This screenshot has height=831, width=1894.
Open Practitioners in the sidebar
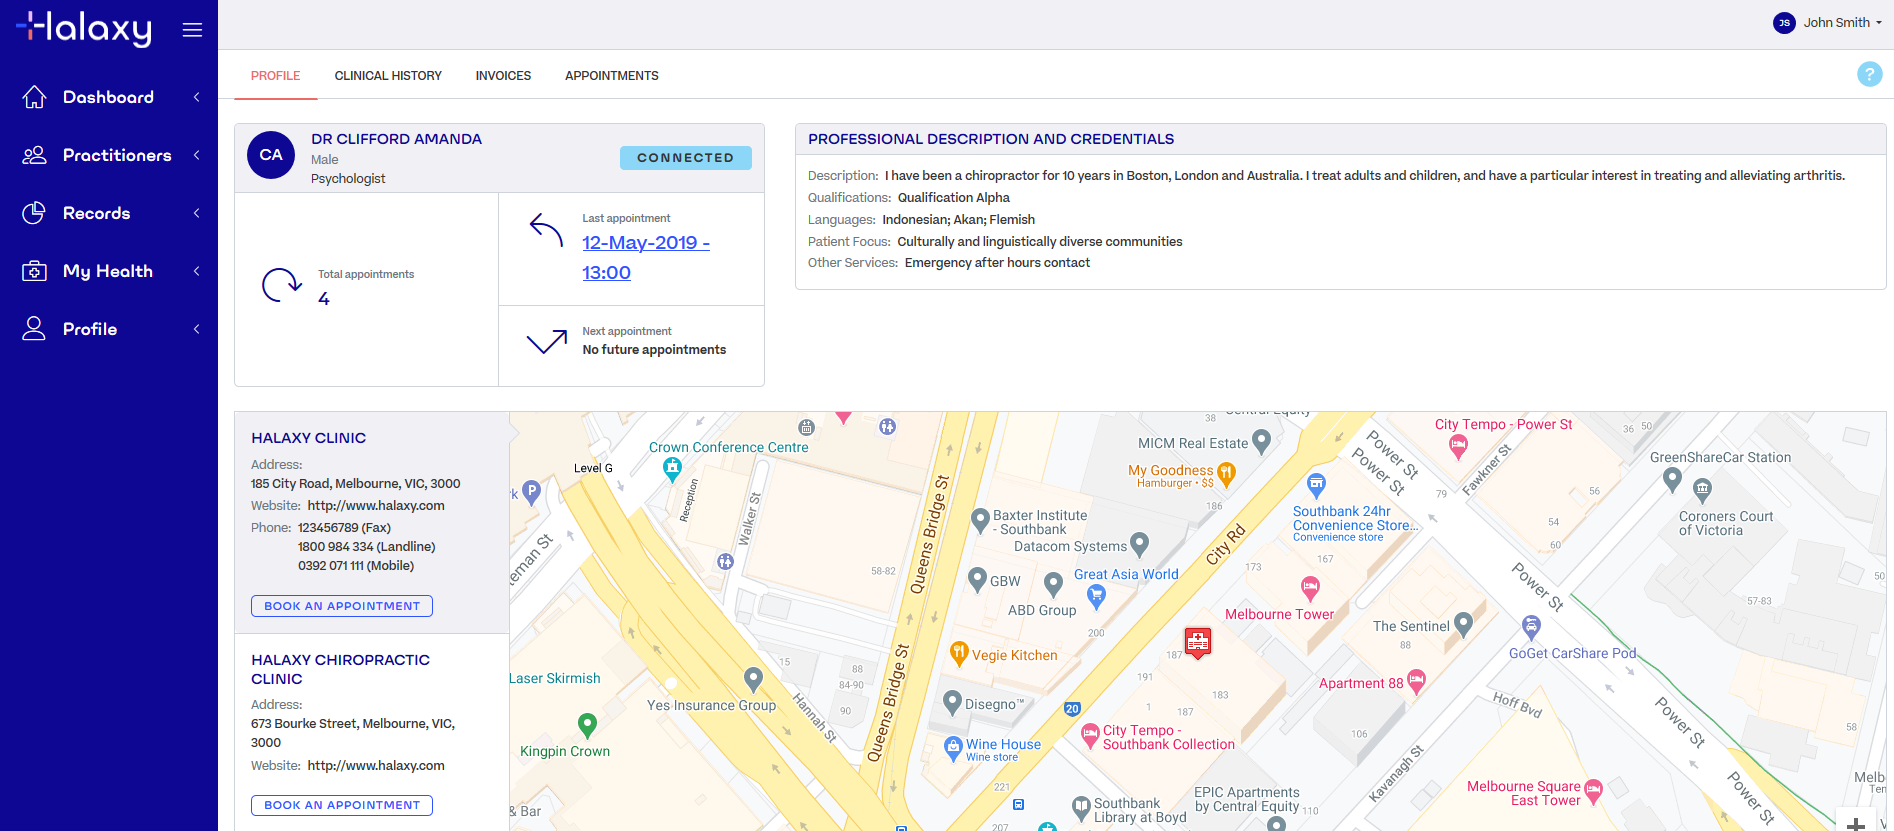coord(117,155)
